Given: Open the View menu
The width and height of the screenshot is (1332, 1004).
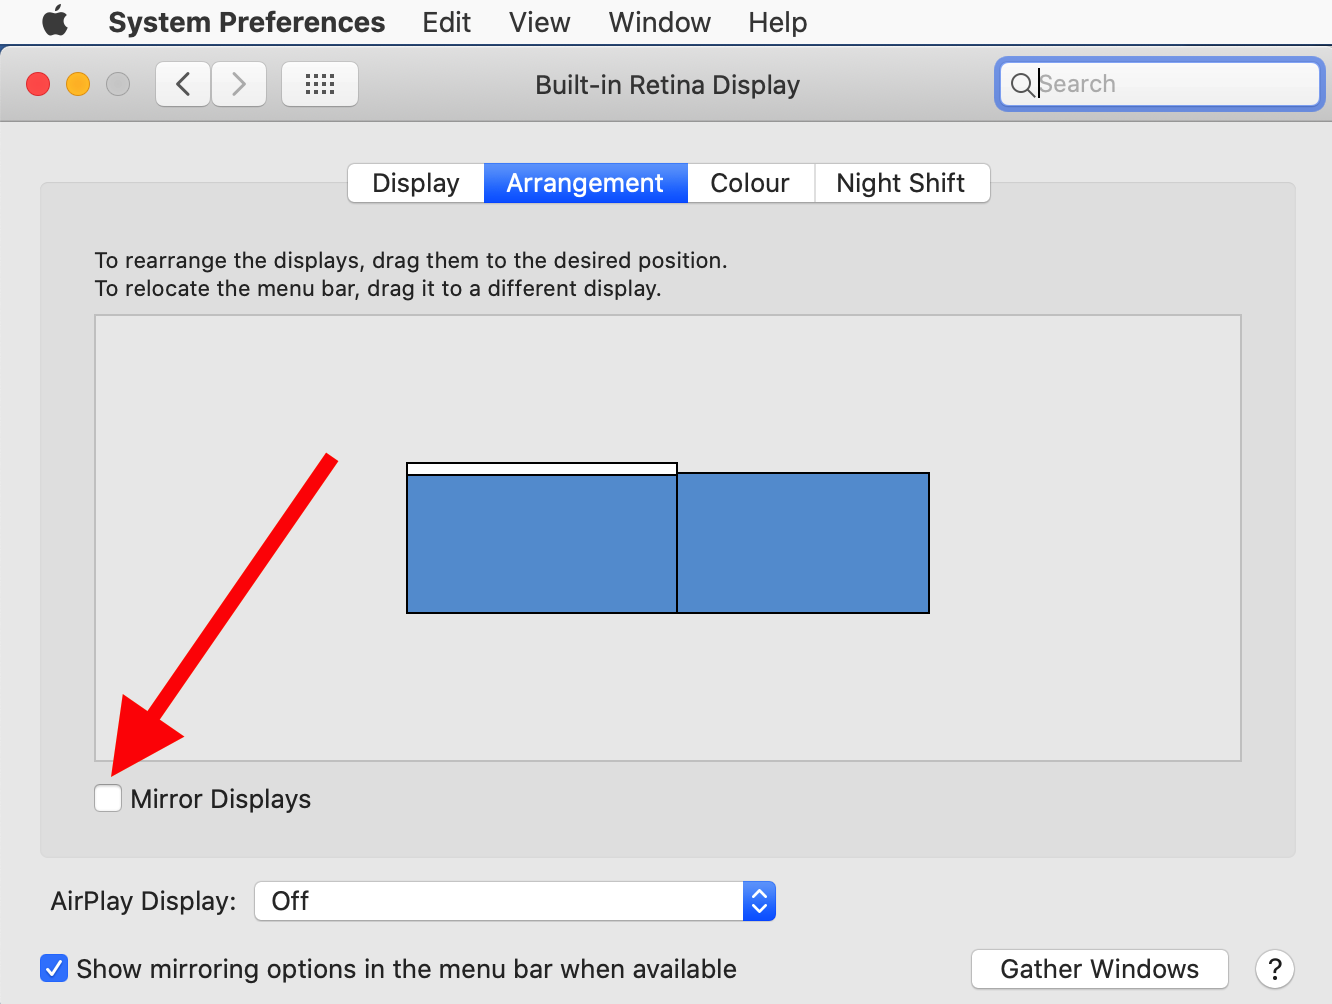Looking at the screenshot, I should point(539,22).
